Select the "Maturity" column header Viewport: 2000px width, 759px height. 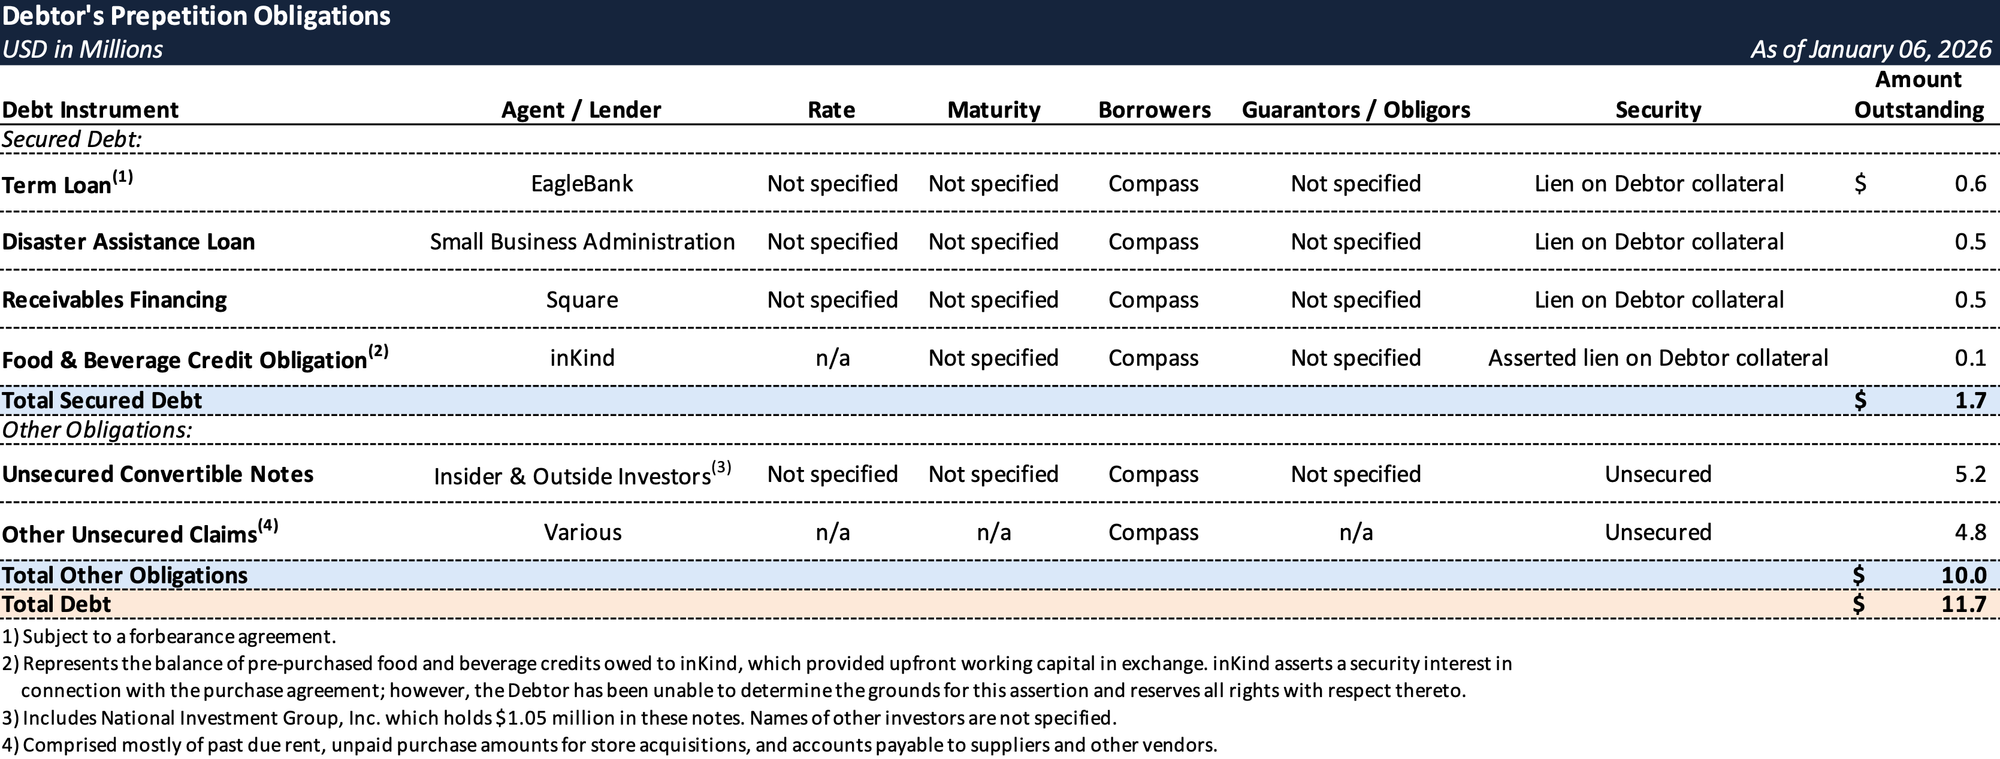click(x=993, y=110)
